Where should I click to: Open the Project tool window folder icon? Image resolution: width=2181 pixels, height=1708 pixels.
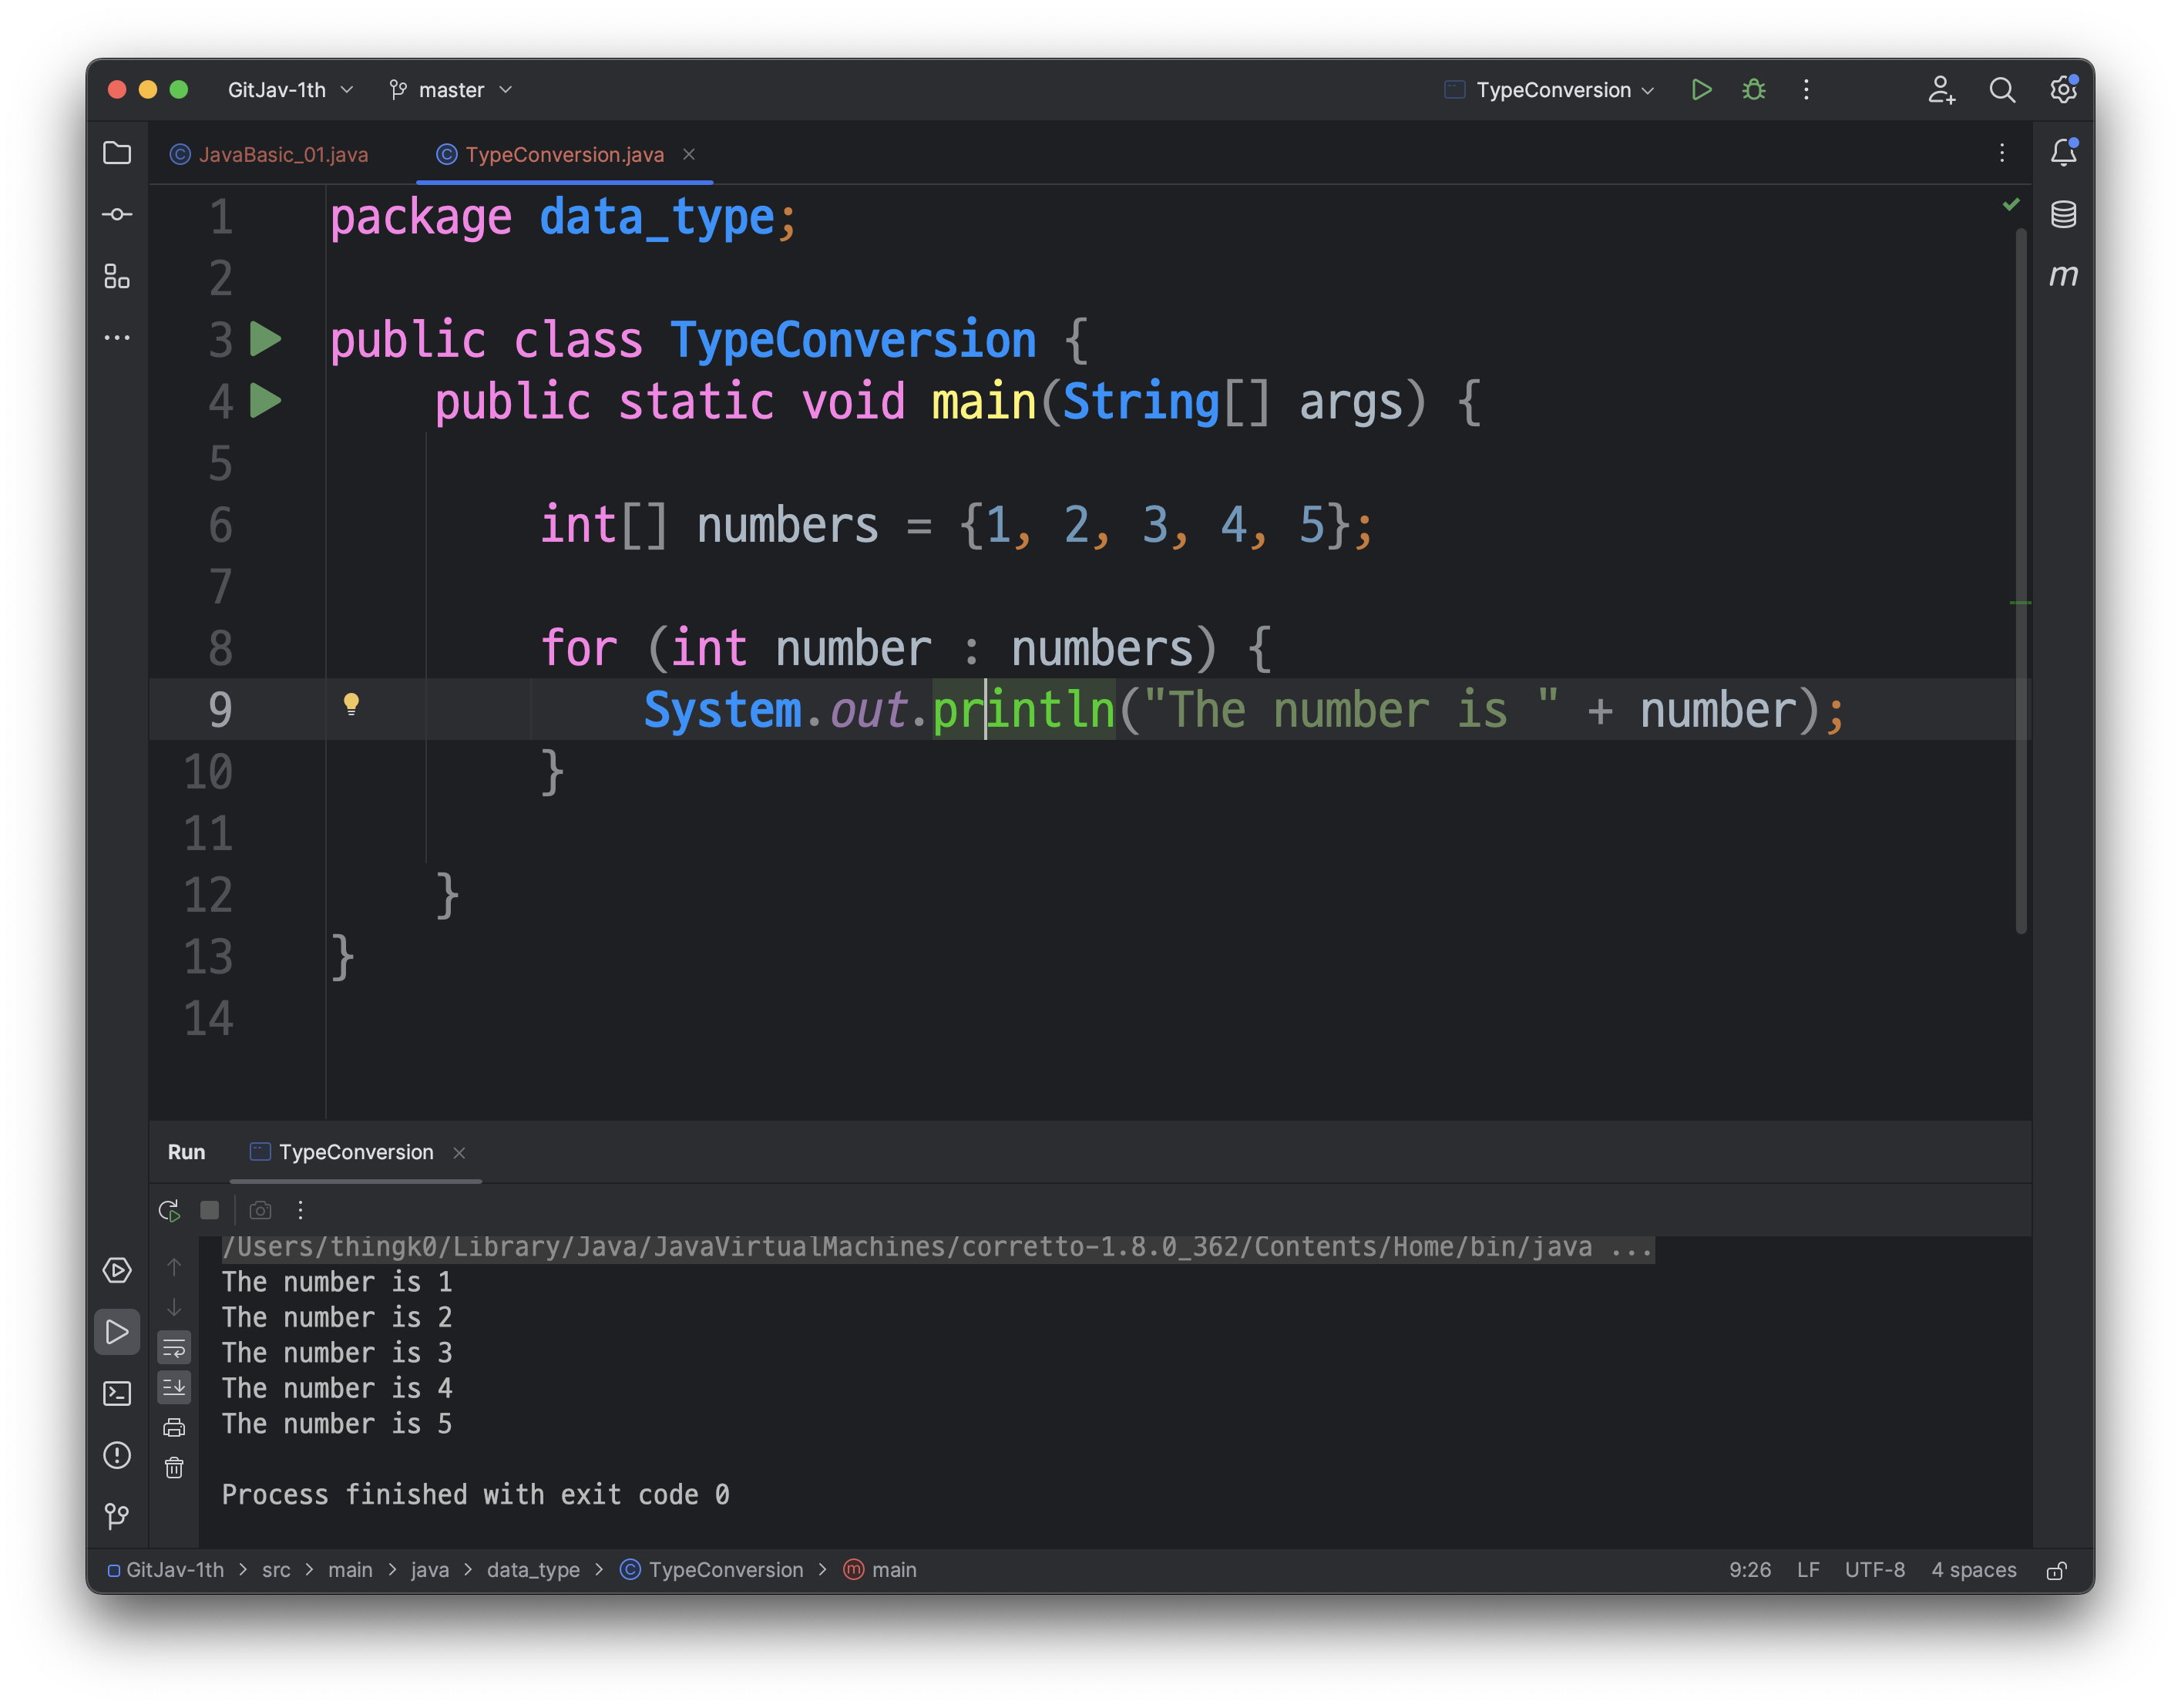tap(117, 153)
